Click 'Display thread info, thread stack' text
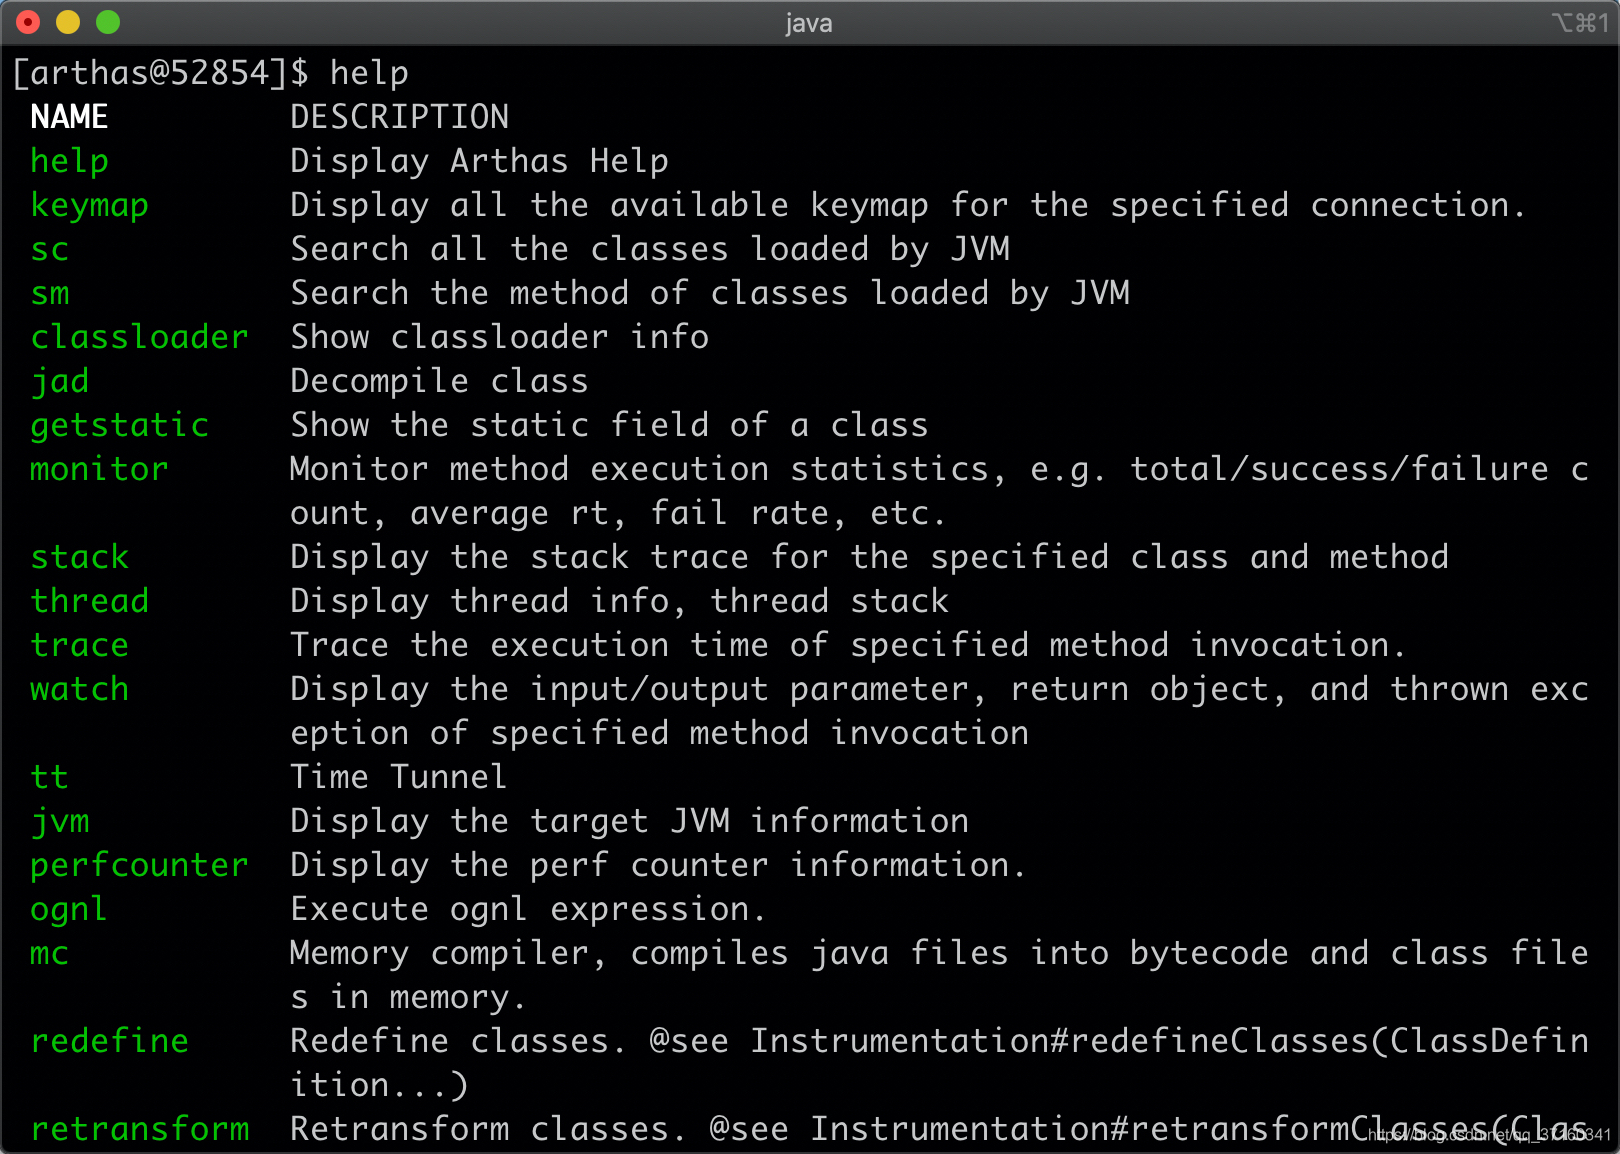The image size is (1620, 1154). [x=620, y=601]
